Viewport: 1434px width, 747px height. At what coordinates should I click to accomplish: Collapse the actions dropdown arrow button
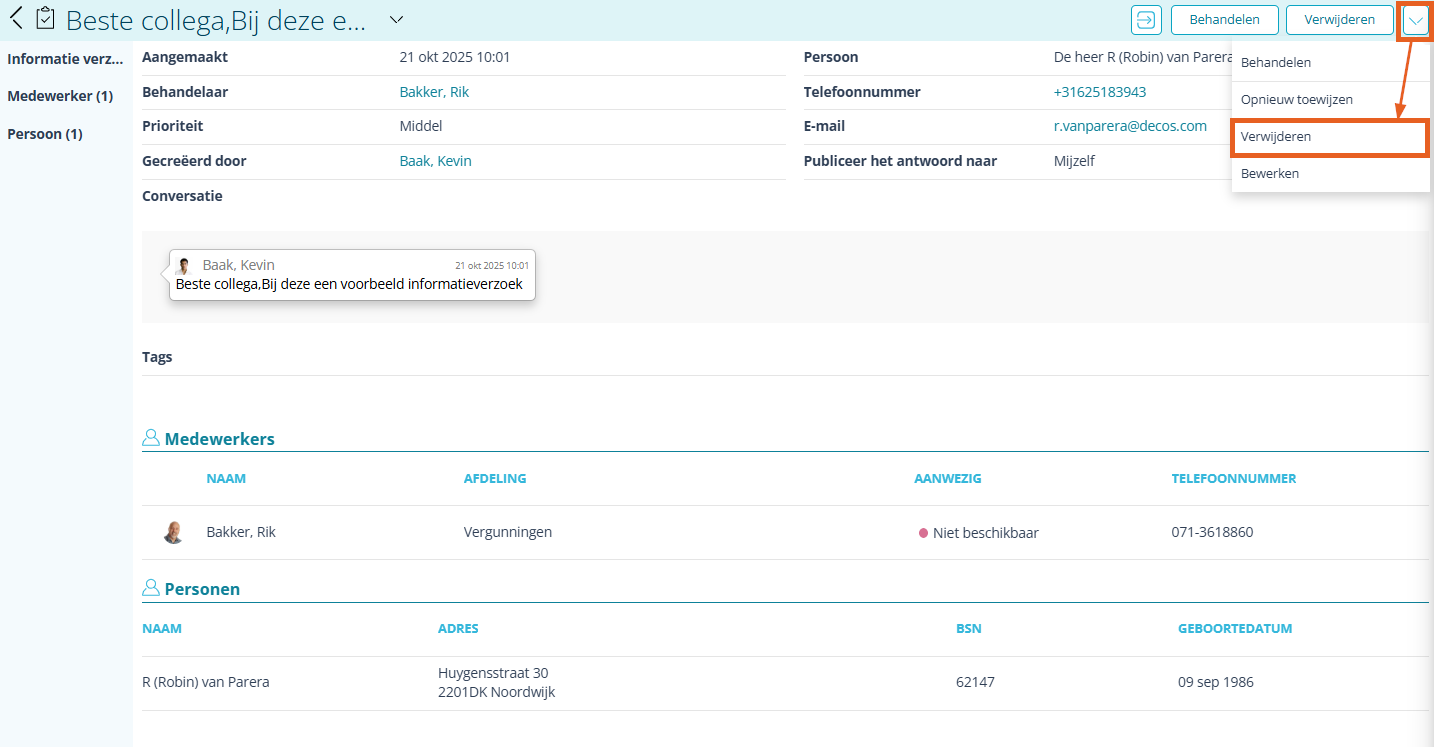click(x=1415, y=20)
